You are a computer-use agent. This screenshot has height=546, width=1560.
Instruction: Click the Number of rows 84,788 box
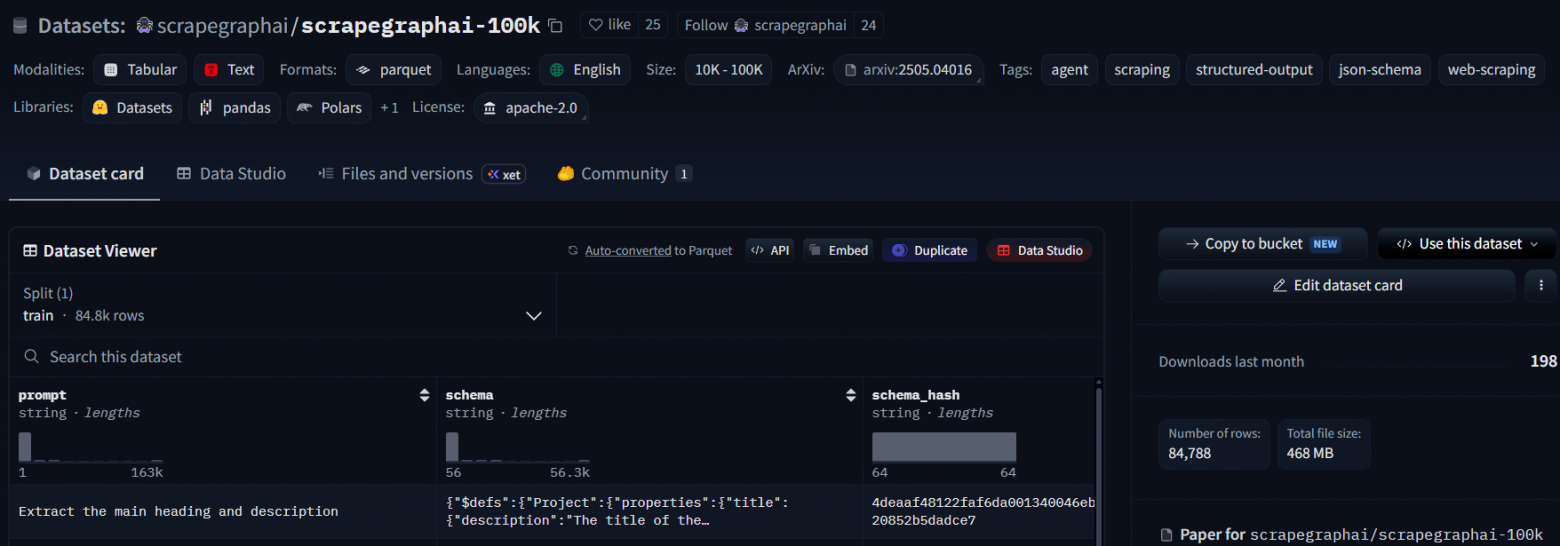tap(1214, 444)
